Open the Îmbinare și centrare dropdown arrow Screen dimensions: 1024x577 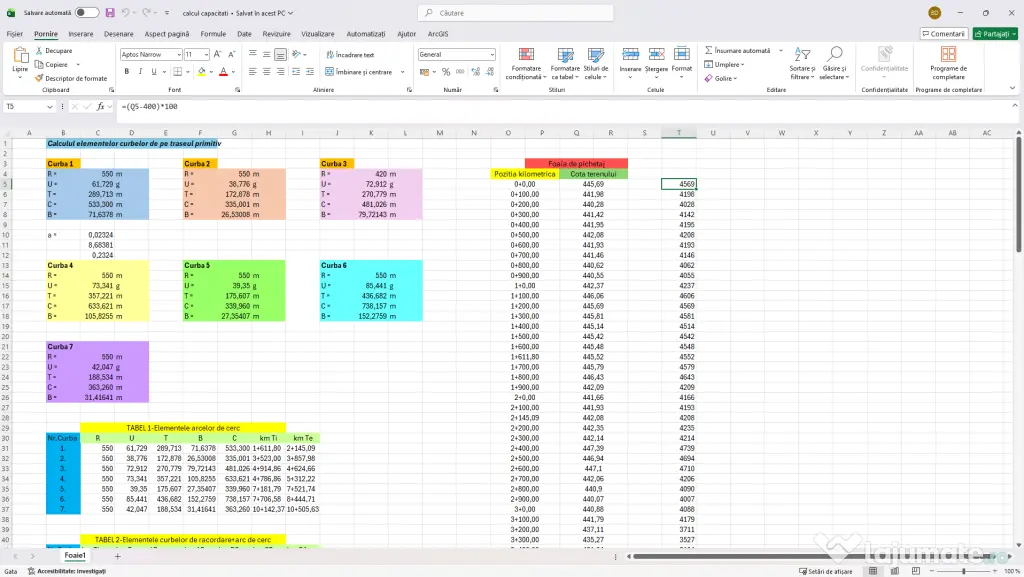(402, 72)
